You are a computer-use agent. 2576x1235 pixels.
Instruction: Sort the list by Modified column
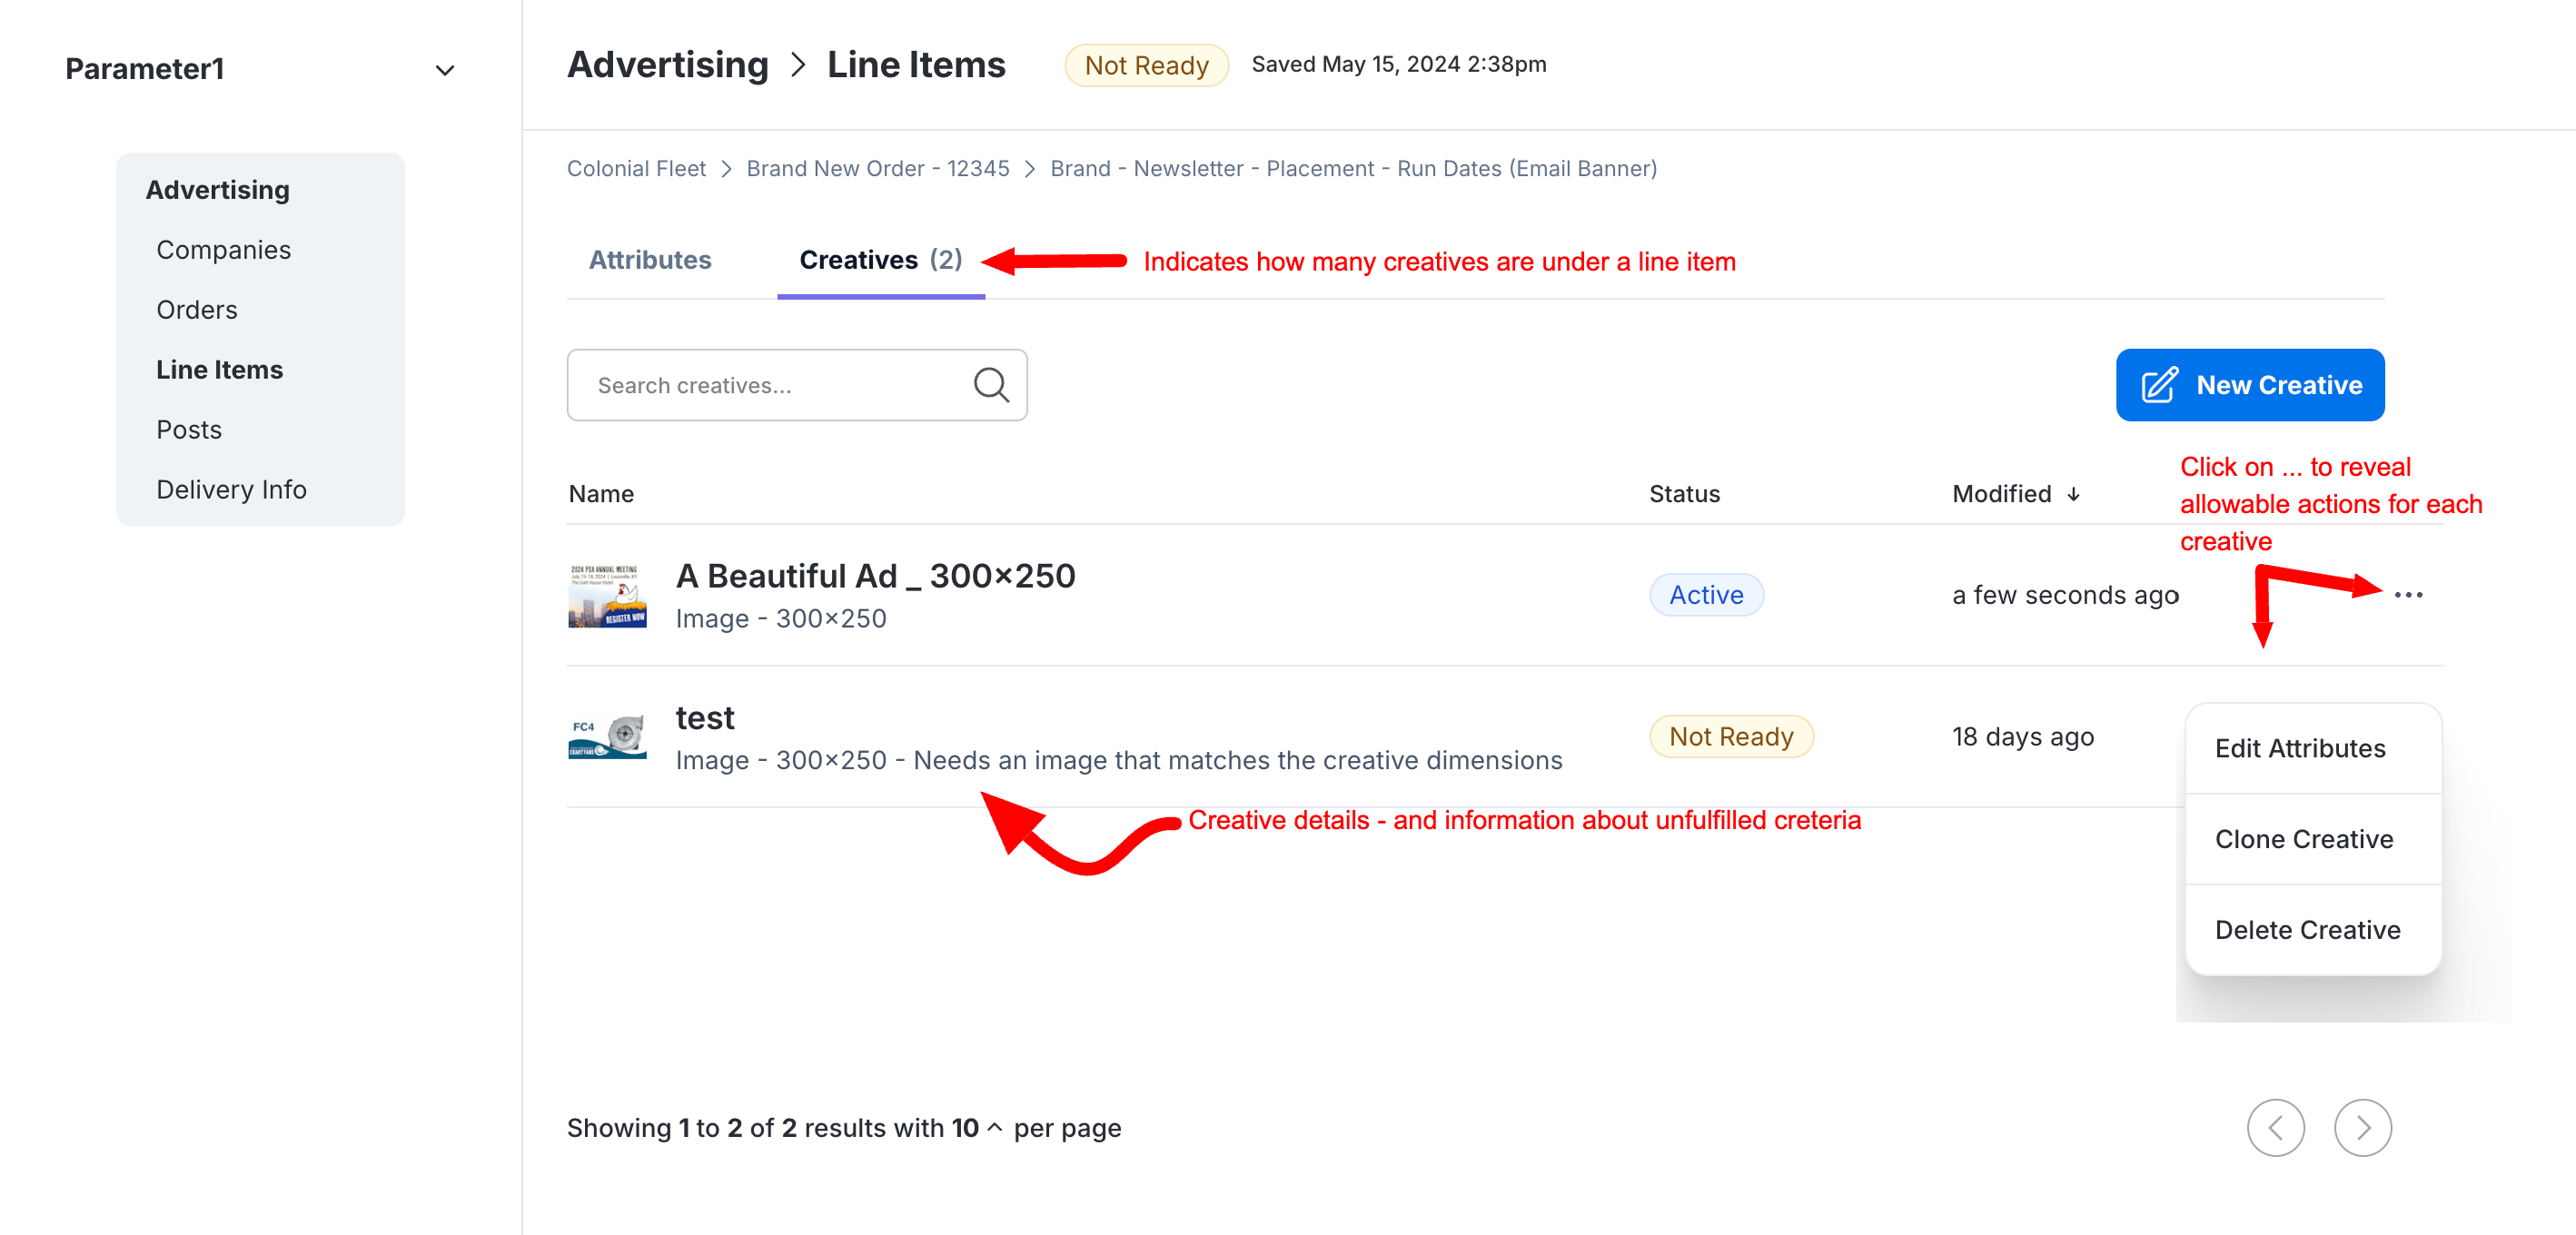click(x=2002, y=494)
